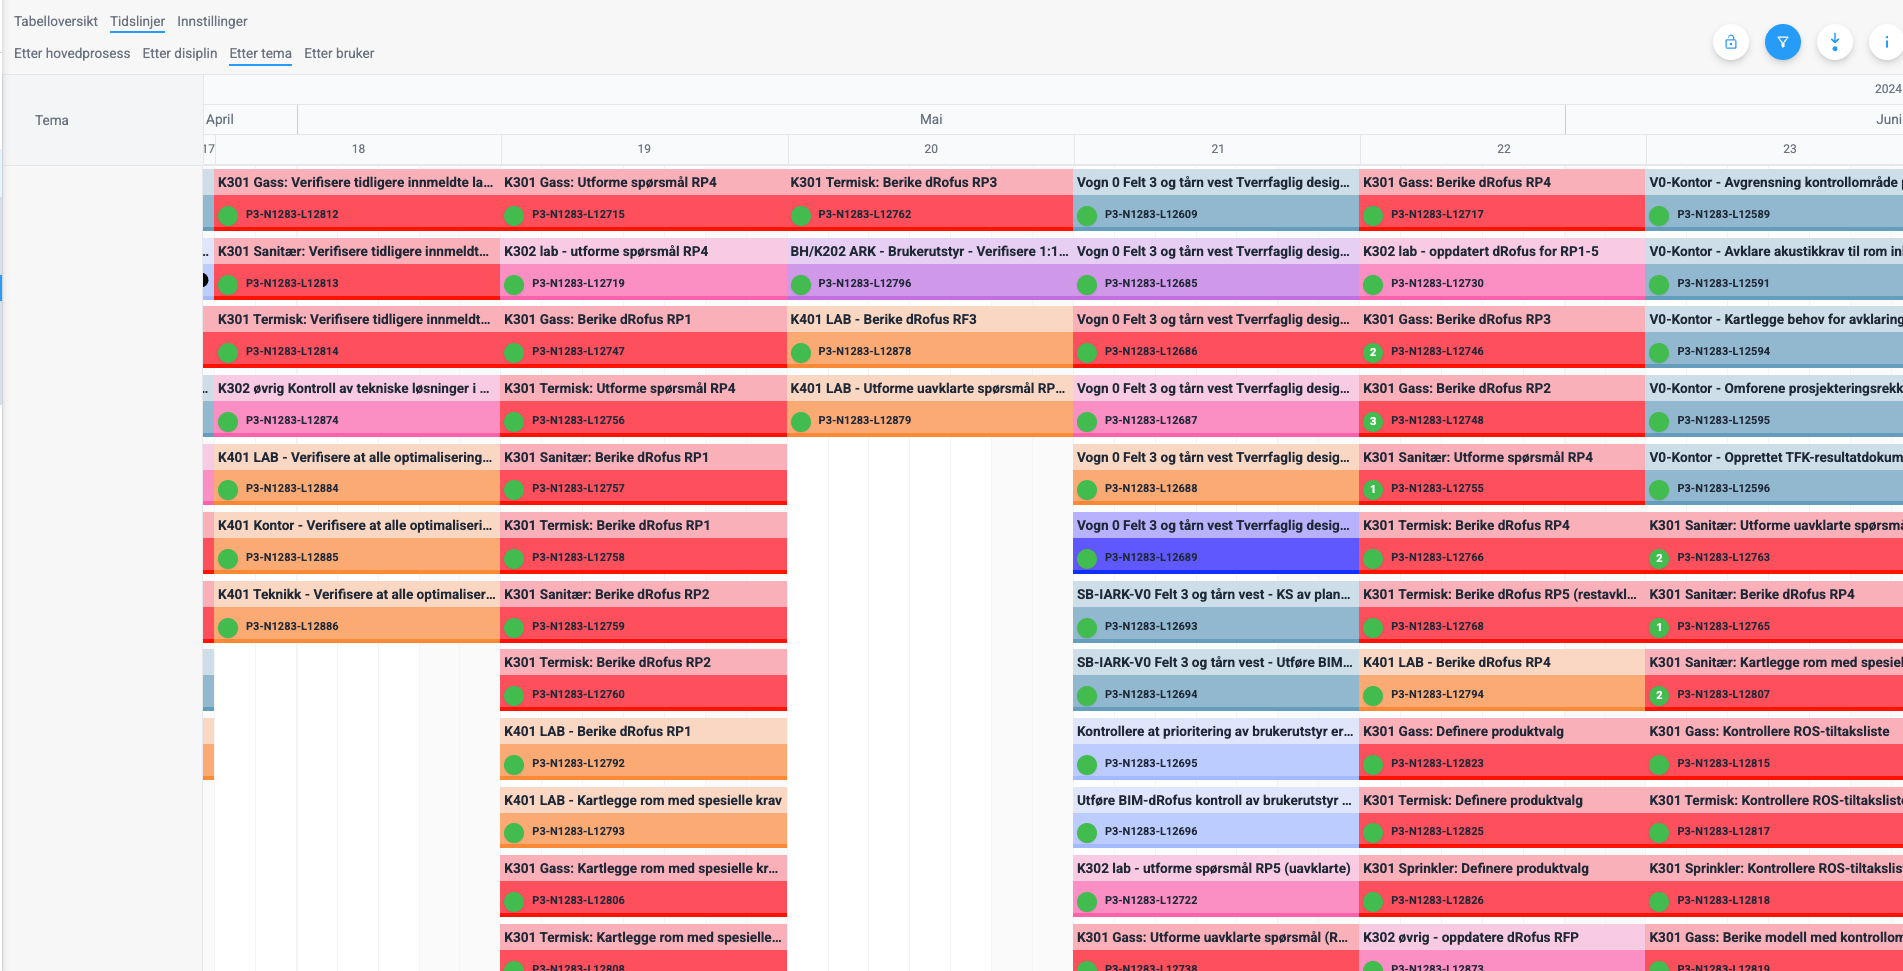Open the info icon button
The image size is (1903, 971).
(1886, 42)
